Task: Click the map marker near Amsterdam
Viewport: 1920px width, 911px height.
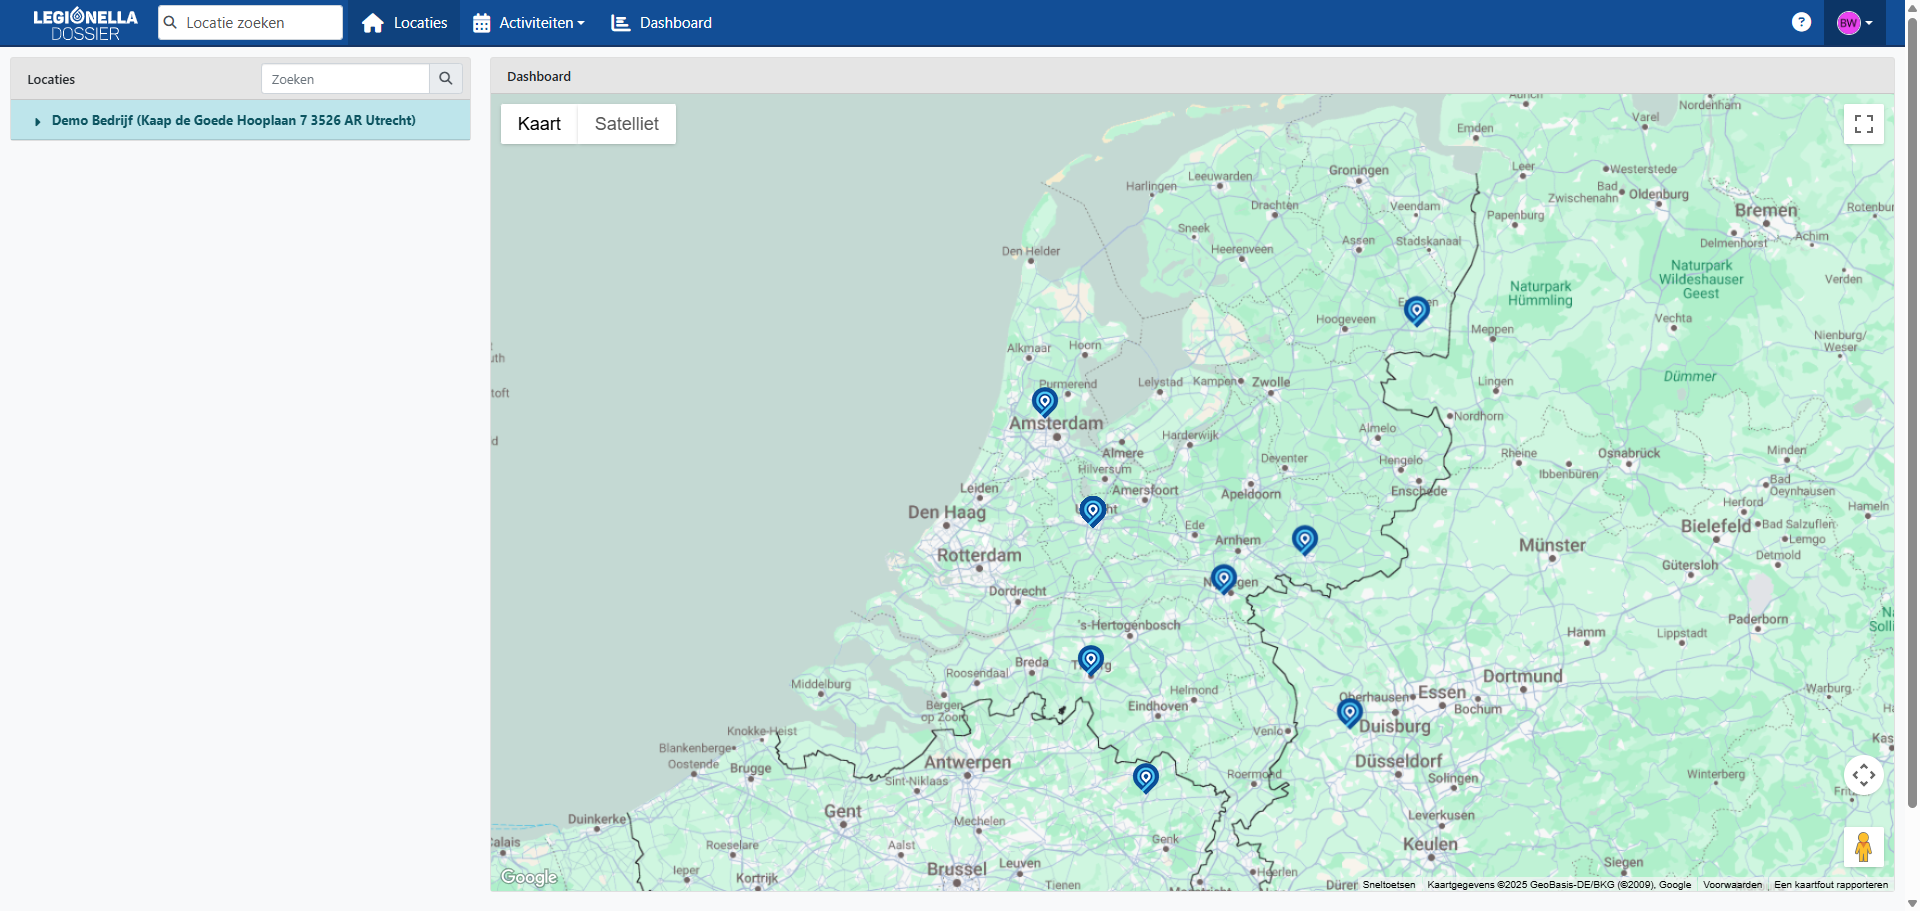Action: coord(1044,401)
